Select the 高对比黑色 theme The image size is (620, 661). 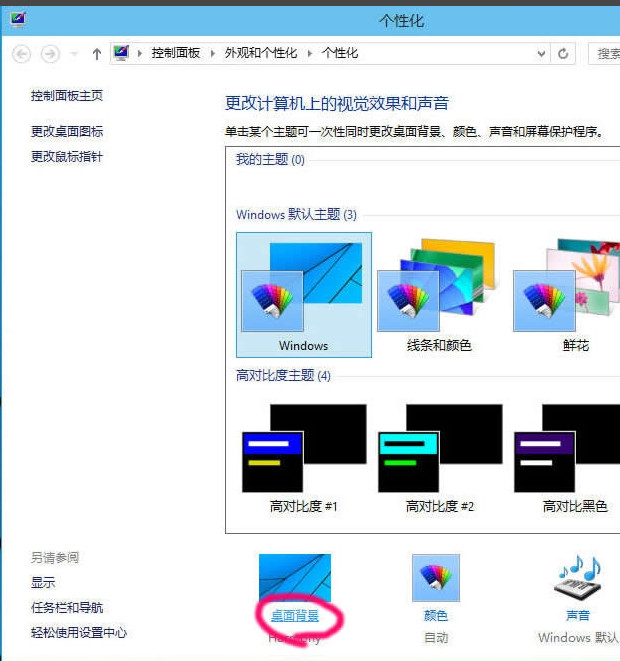point(567,458)
